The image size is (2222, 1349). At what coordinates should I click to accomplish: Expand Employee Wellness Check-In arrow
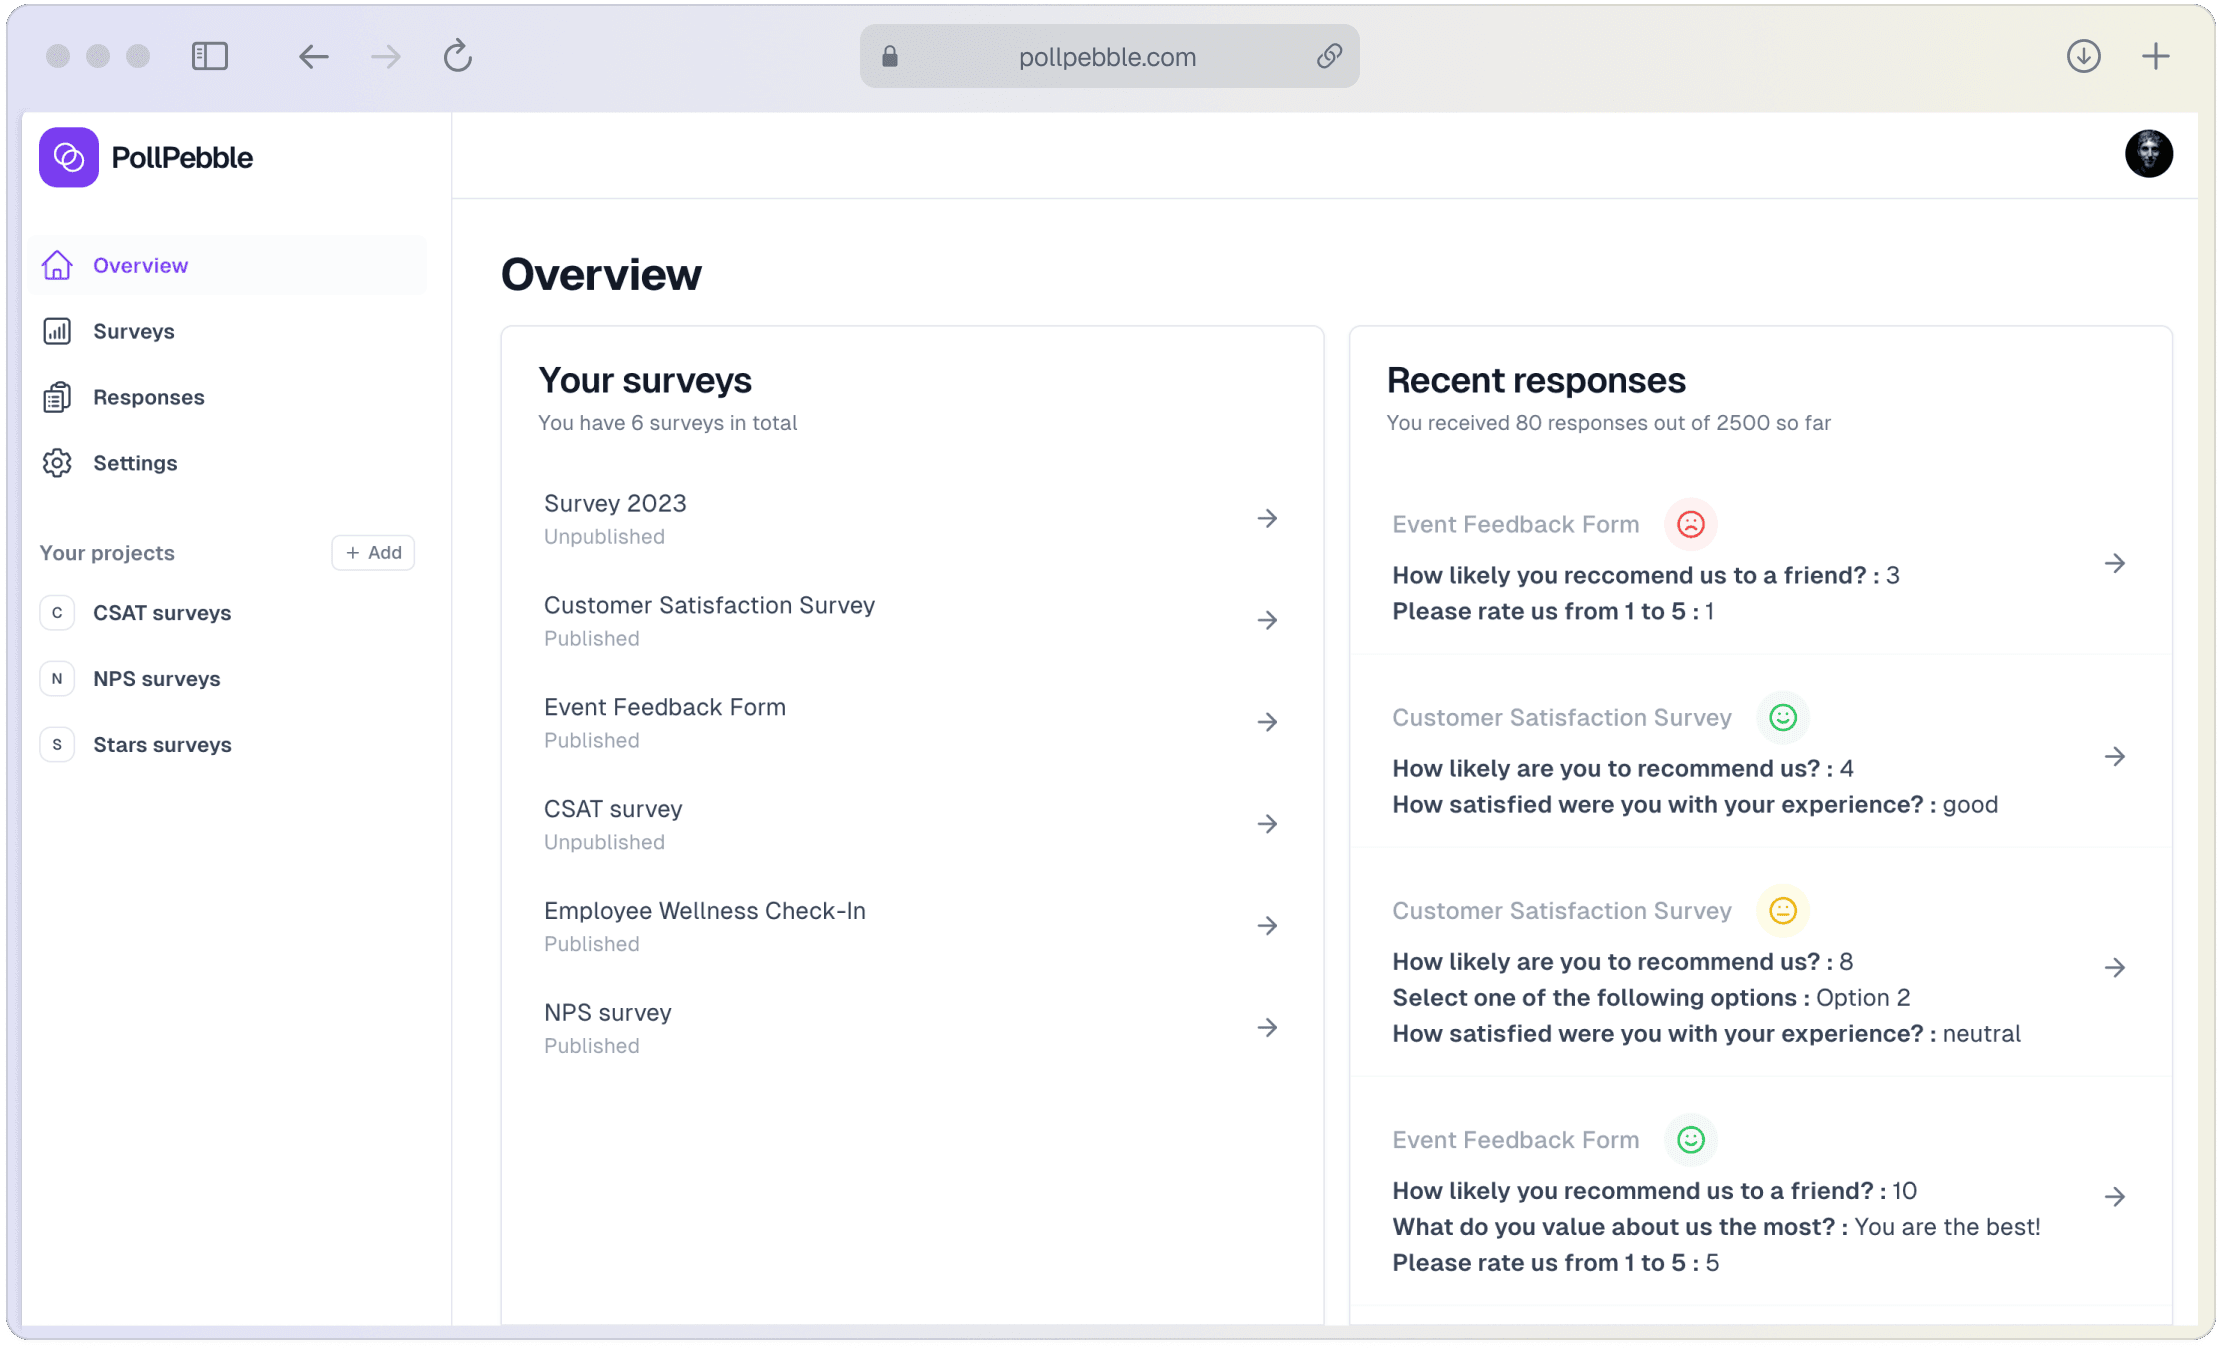1267,926
